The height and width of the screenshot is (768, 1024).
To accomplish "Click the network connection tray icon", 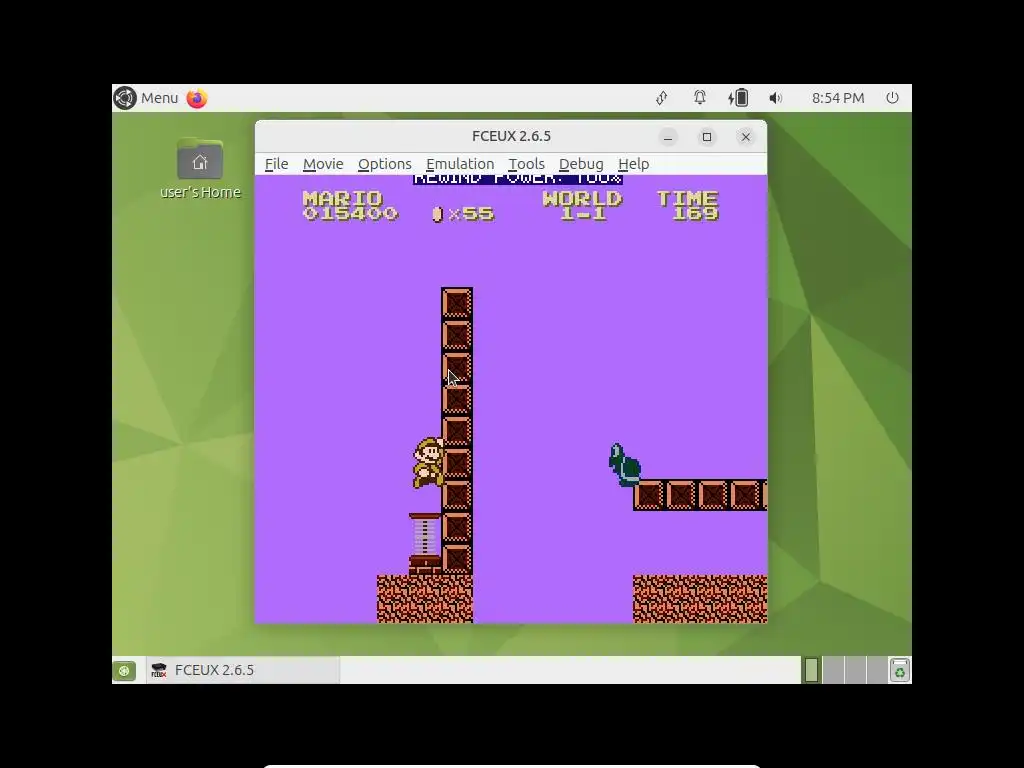I will pyautogui.click(x=662, y=98).
